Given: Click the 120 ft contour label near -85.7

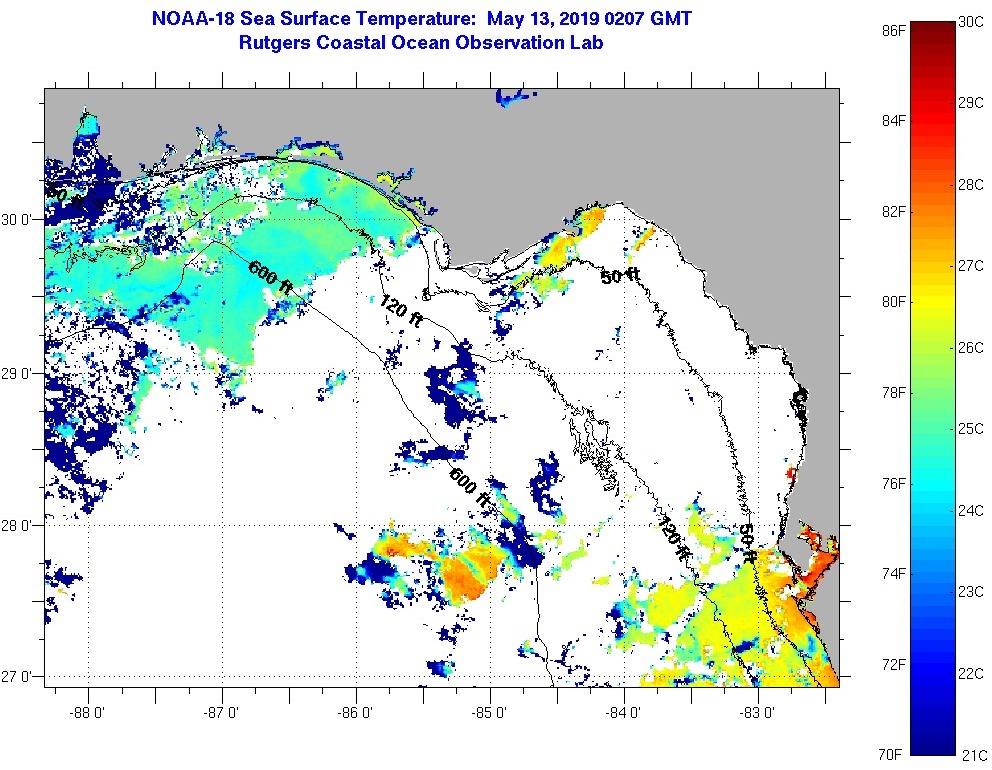Looking at the screenshot, I should pyautogui.click(x=401, y=311).
